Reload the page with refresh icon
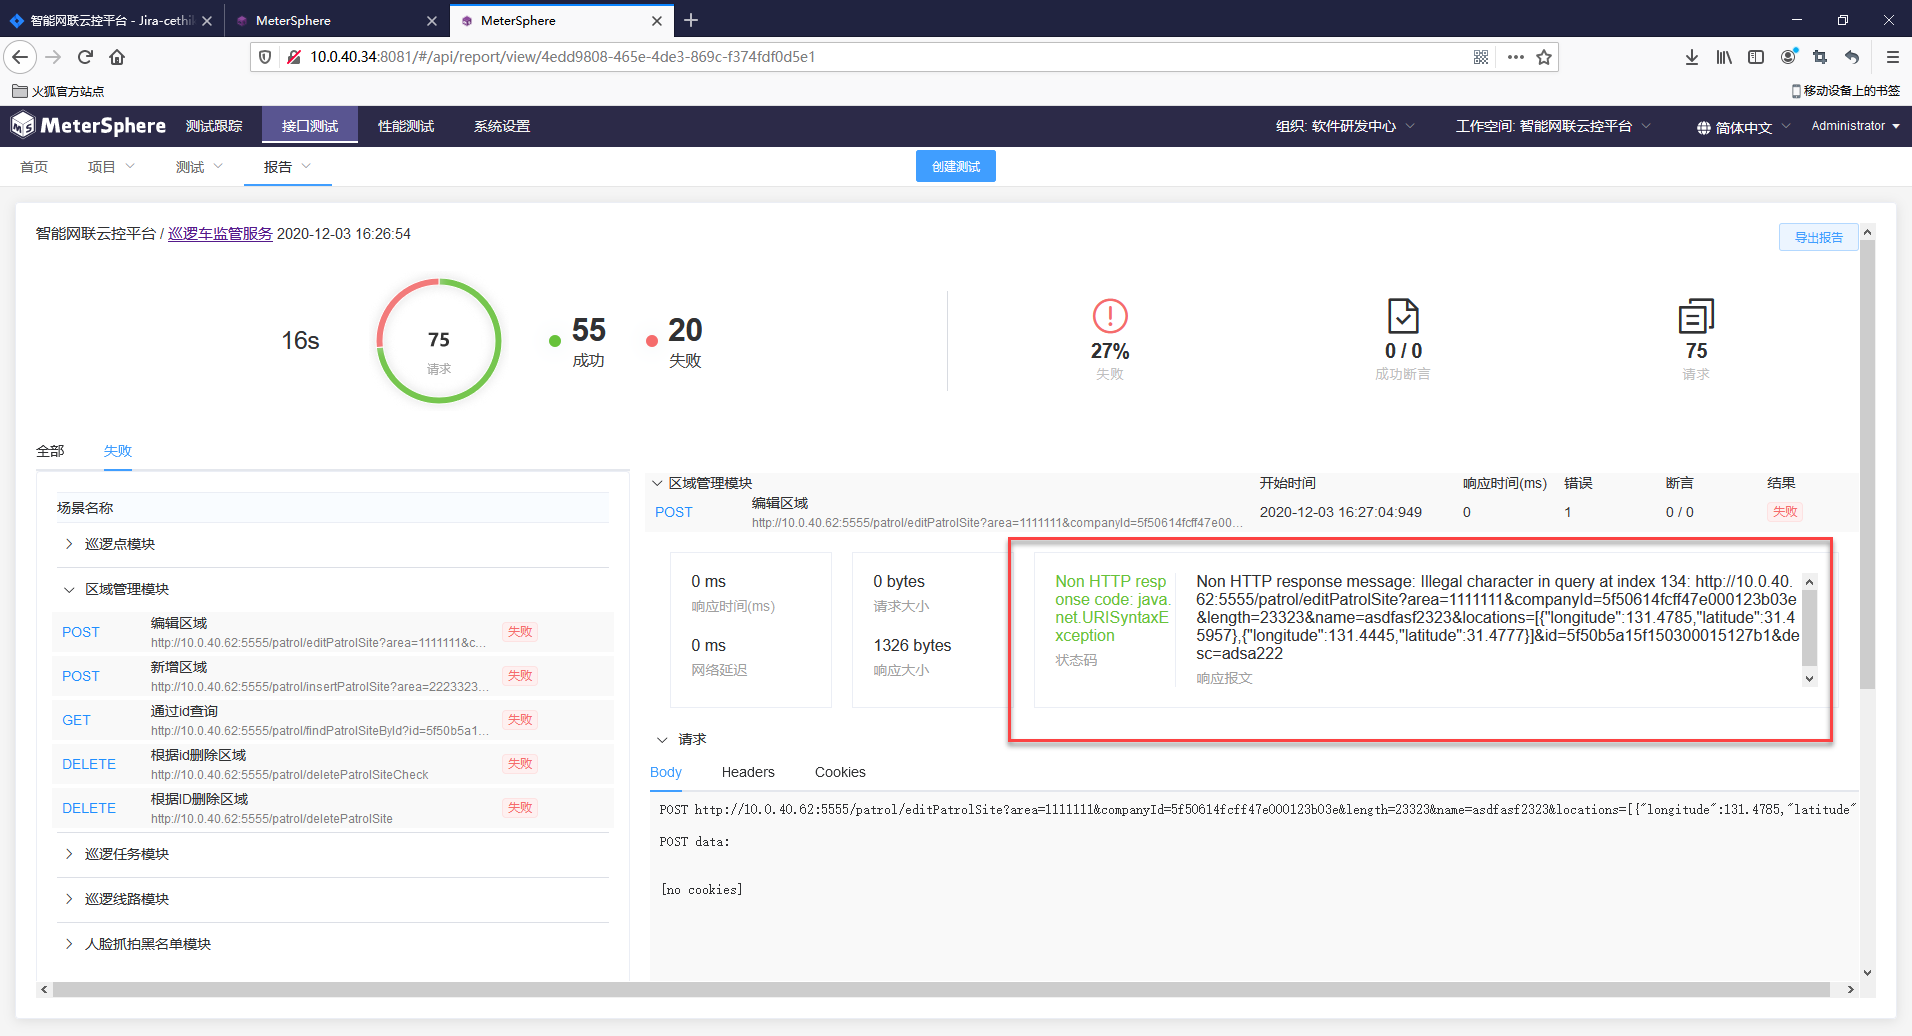 (x=86, y=57)
